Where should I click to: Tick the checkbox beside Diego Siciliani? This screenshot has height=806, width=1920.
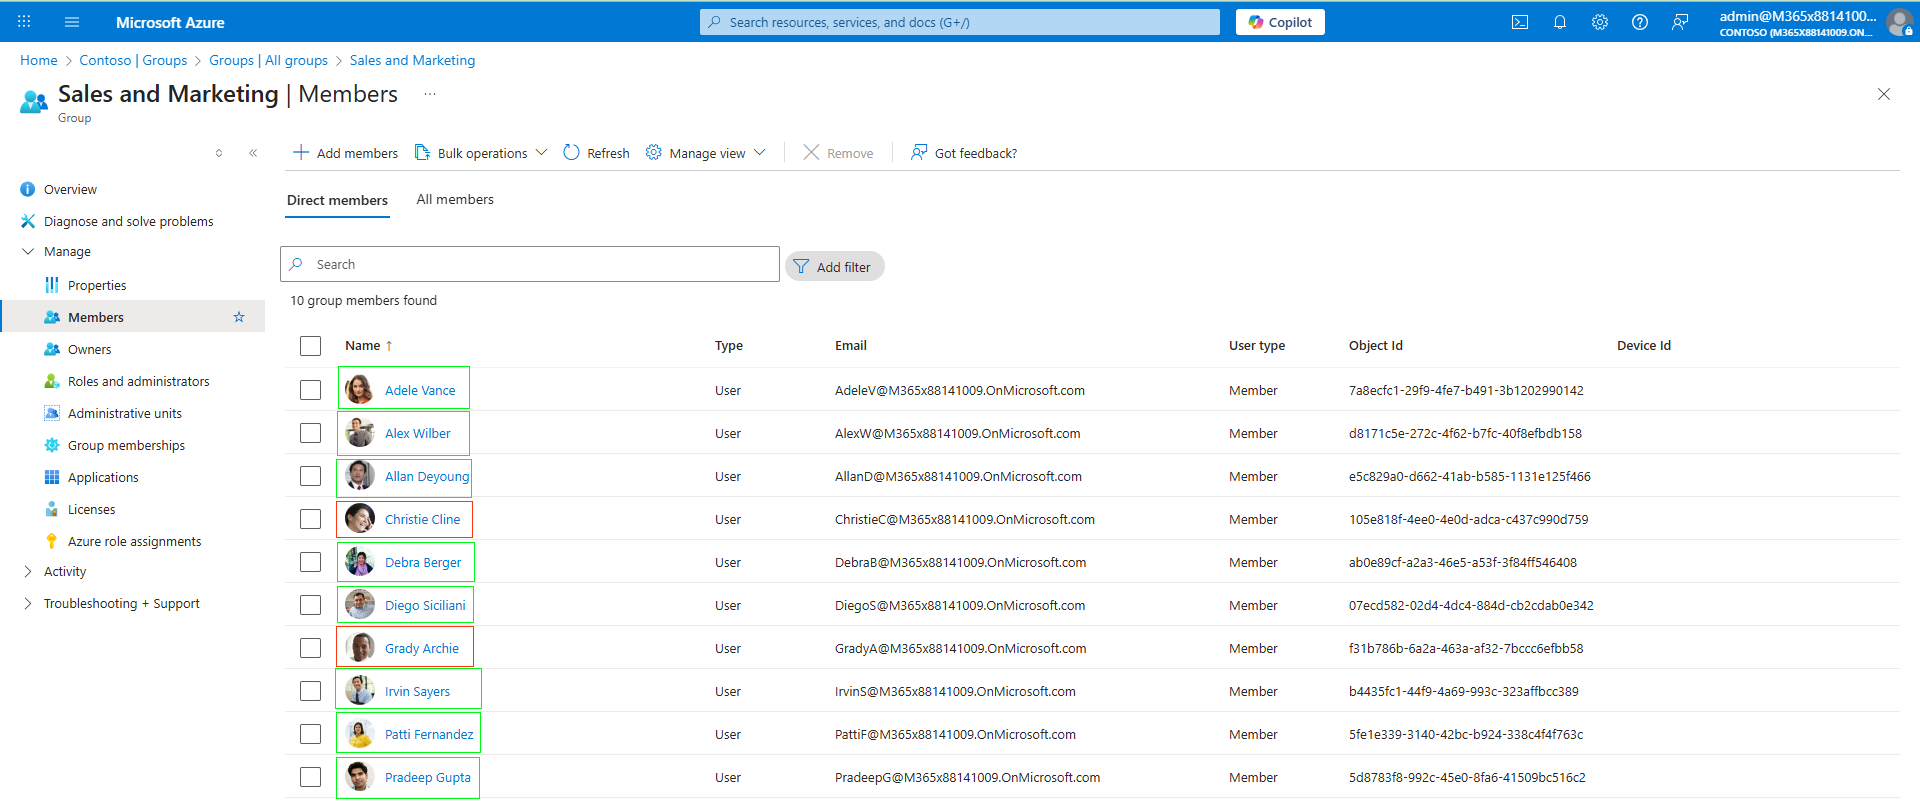[310, 605]
